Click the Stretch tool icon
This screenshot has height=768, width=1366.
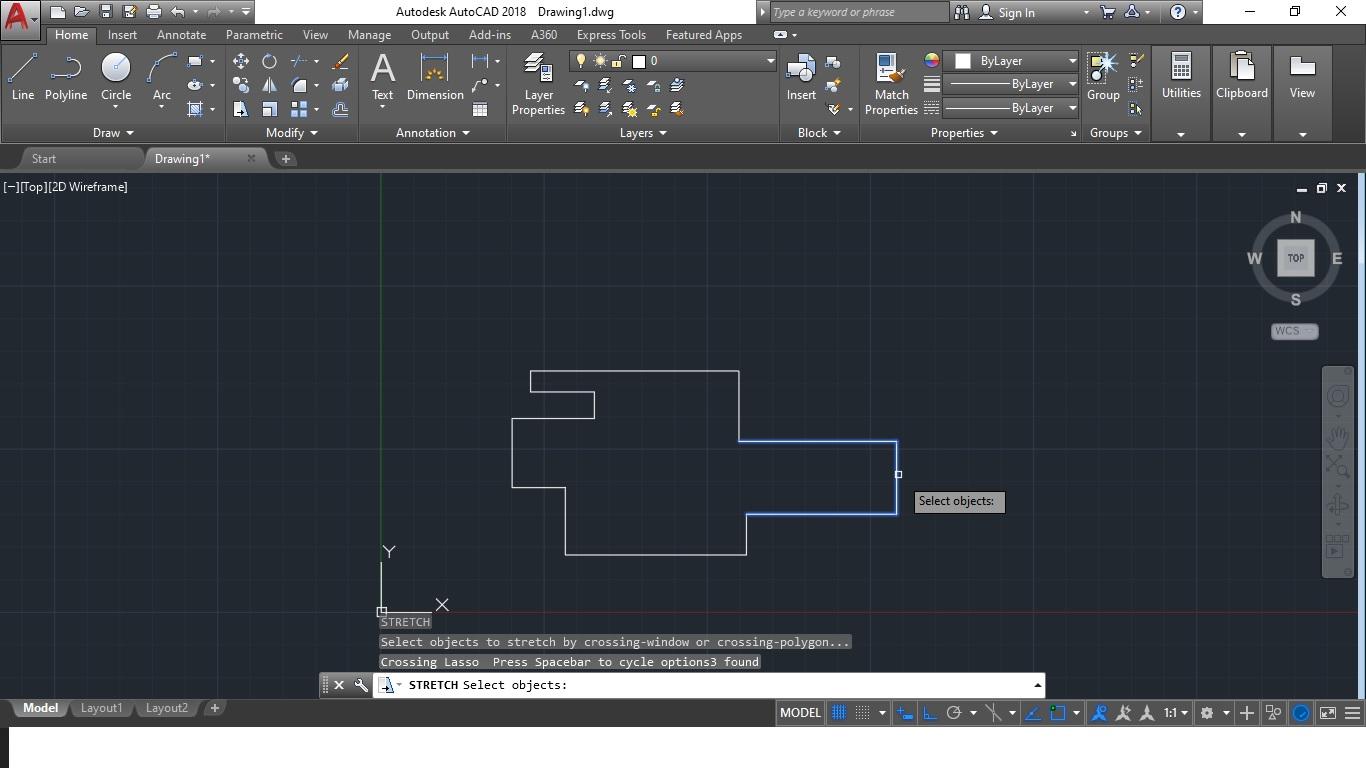(241, 109)
